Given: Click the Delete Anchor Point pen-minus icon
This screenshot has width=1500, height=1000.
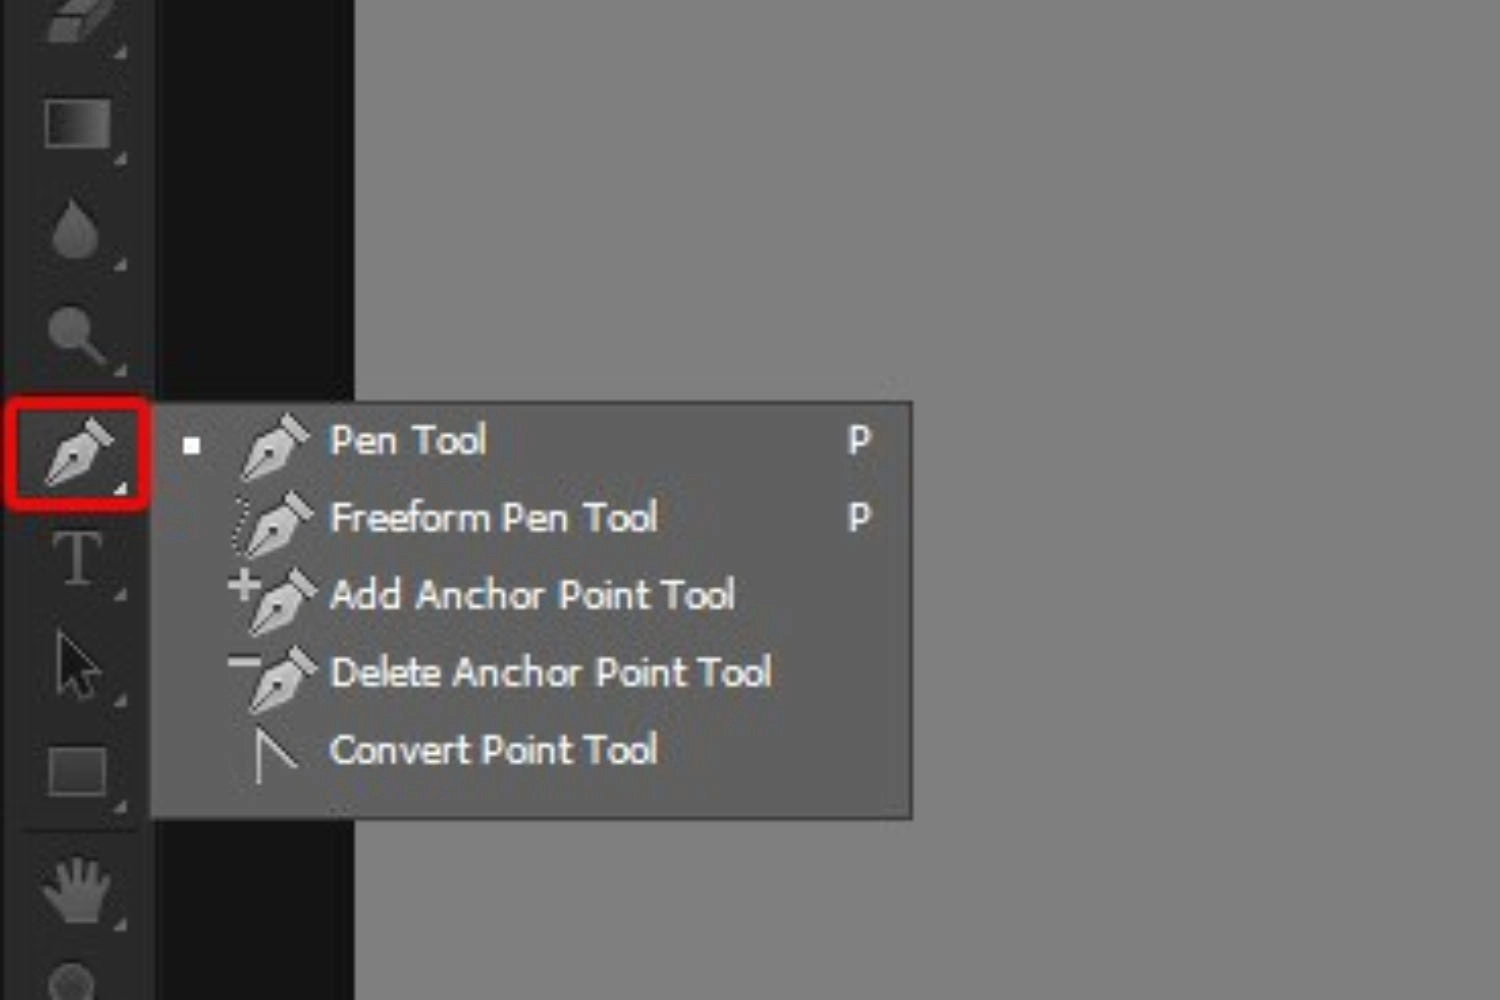Looking at the screenshot, I should tap(272, 678).
